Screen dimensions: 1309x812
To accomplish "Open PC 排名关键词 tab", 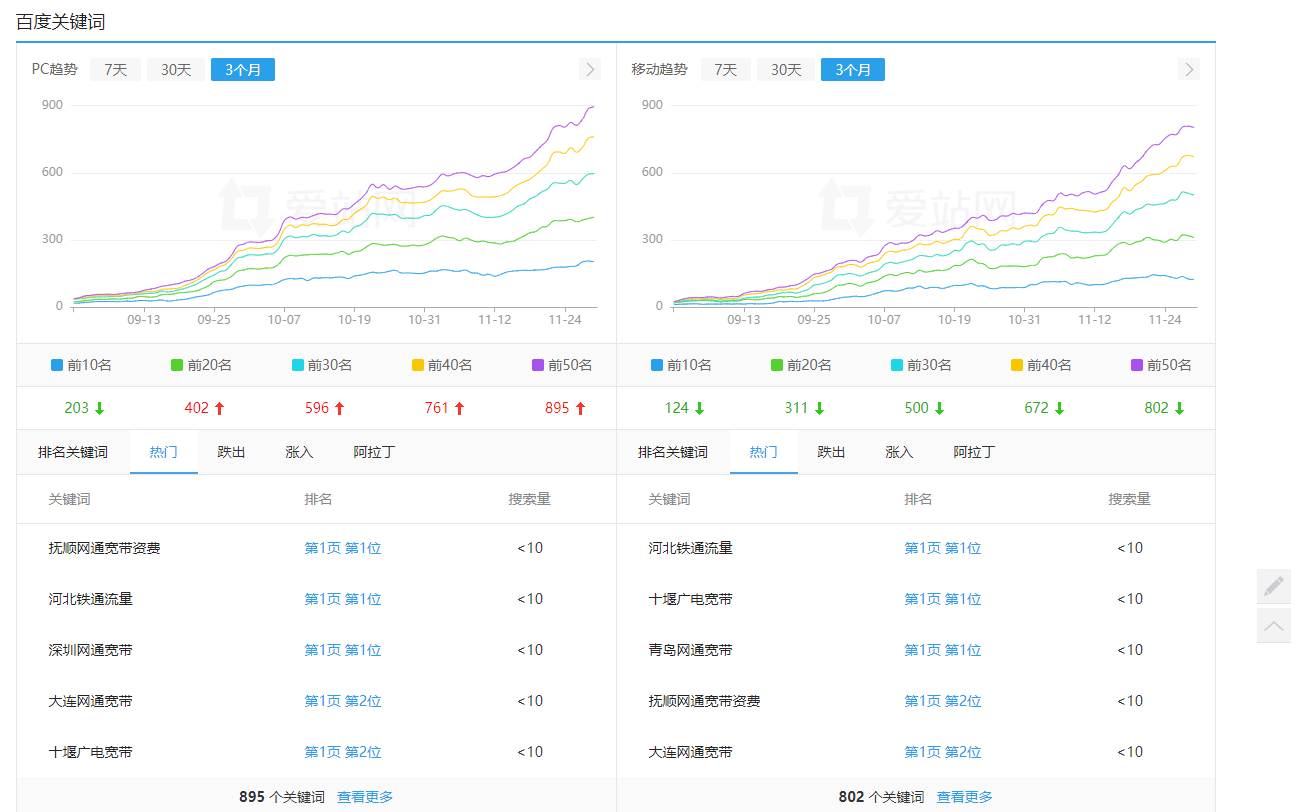I will tap(73, 452).
